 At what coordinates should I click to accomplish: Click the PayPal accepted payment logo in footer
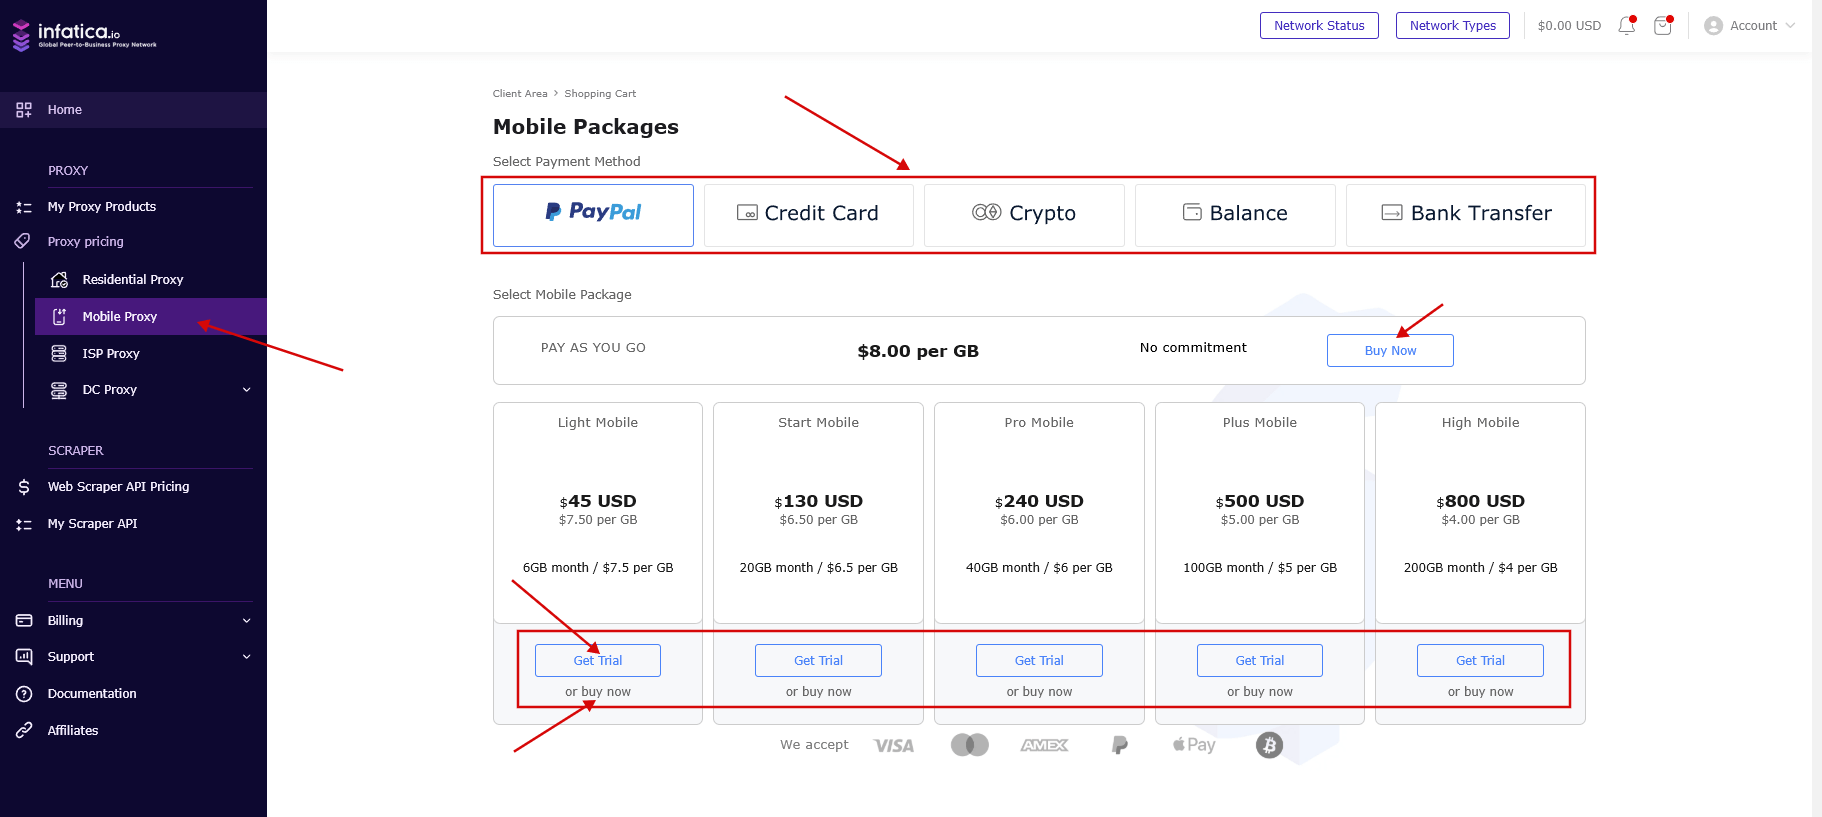tap(1120, 745)
